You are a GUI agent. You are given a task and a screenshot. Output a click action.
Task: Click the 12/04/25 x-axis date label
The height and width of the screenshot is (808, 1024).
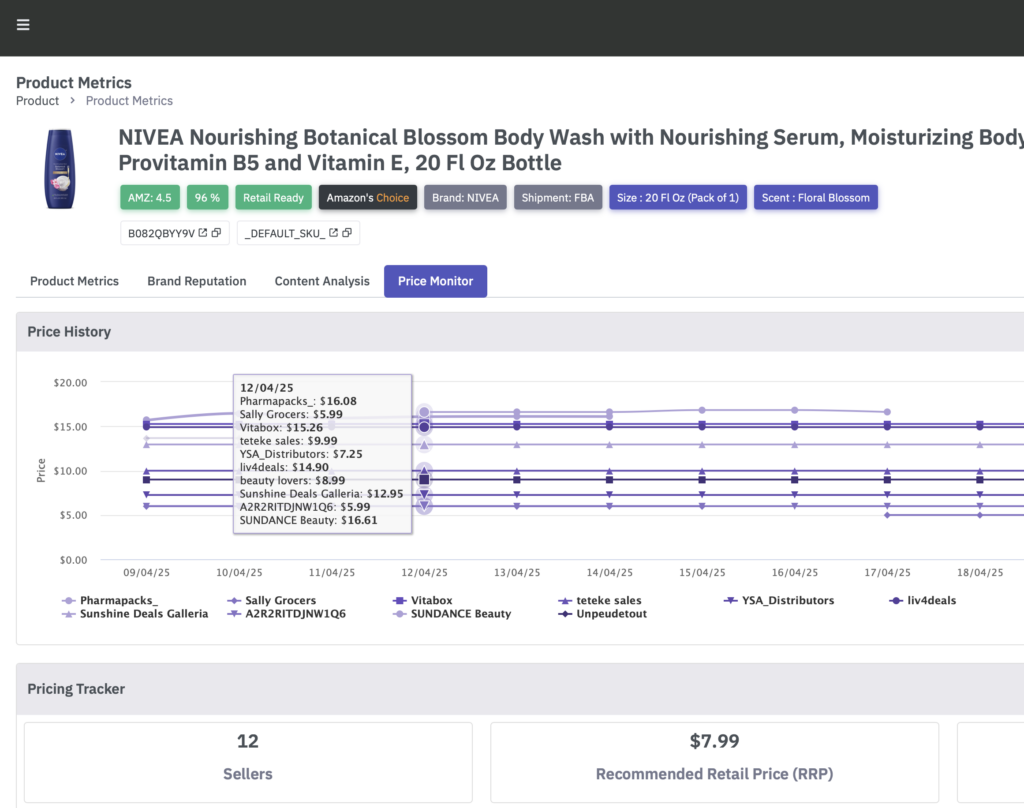click(x=424, y=572)
